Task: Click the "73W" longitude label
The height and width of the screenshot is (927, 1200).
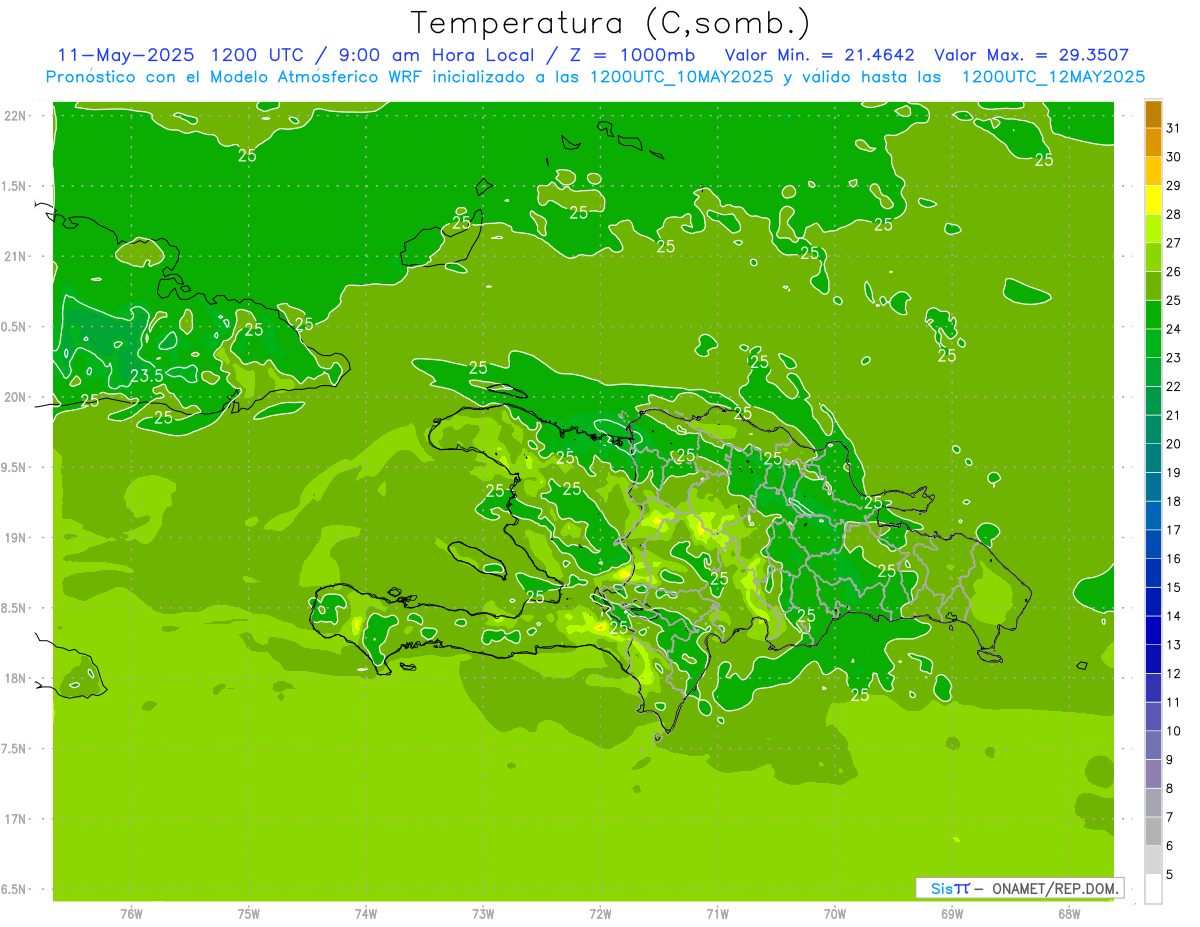Action: pos(483,913)
